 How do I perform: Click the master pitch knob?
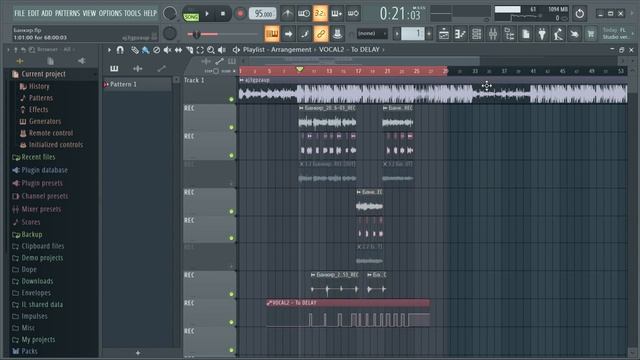pos(169,33)
